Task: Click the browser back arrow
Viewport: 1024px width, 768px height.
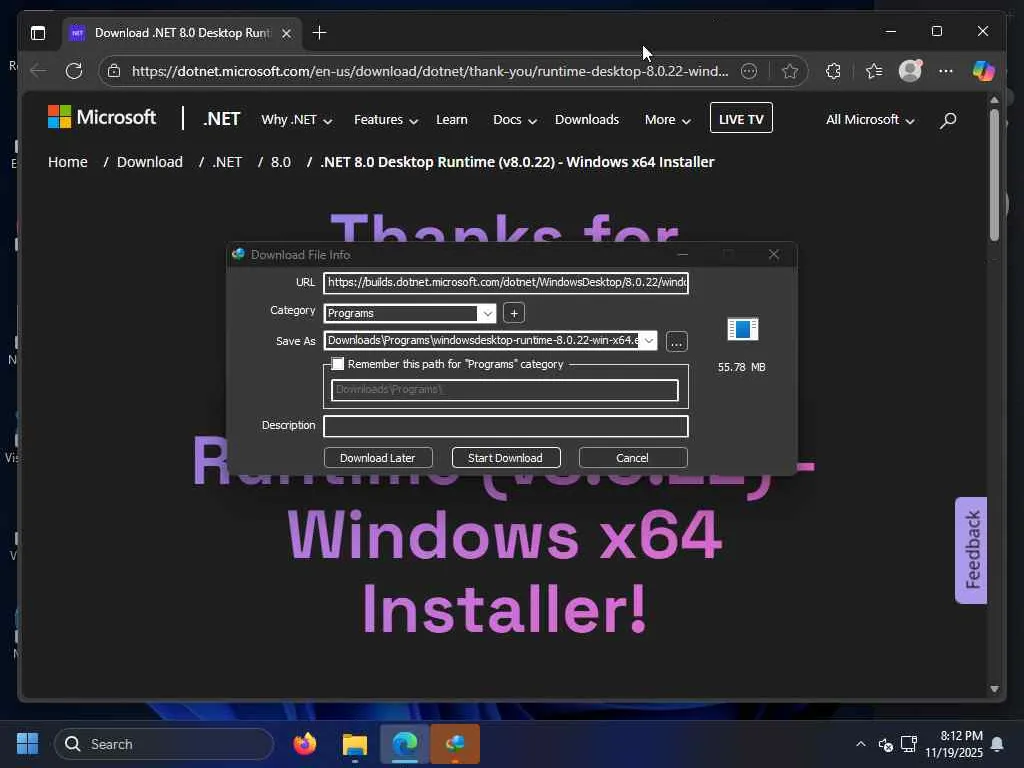Action: [x=39, y=71]
